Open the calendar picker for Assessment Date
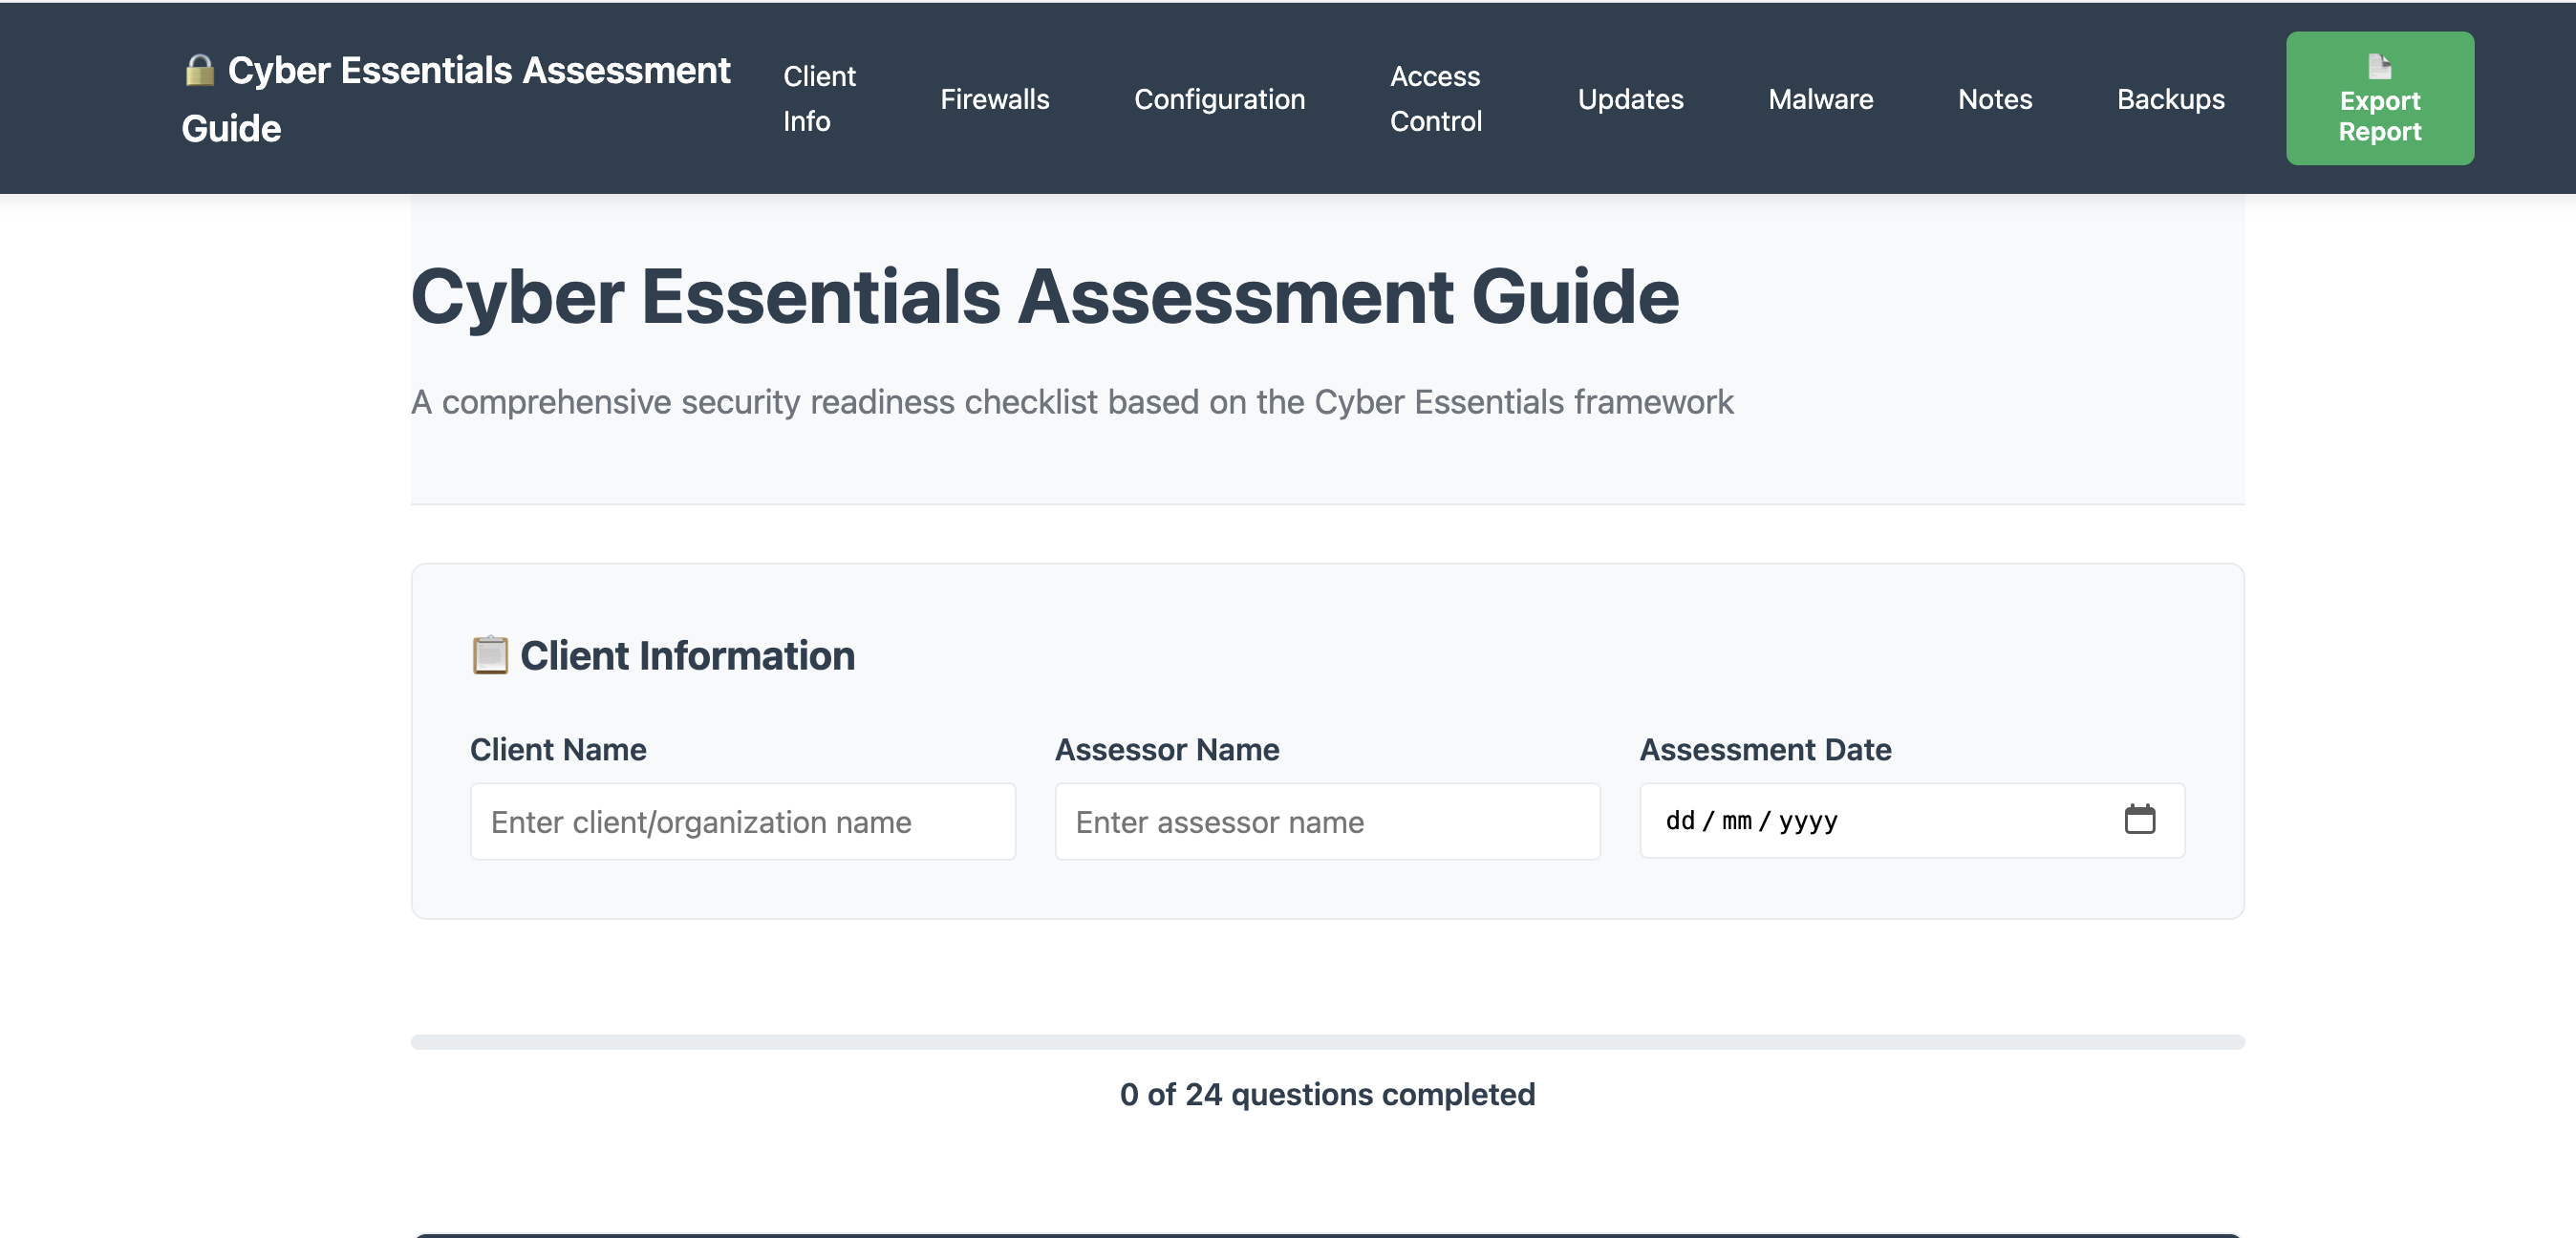This screenshot has width=2576, height=1238. click(2141, 820)
